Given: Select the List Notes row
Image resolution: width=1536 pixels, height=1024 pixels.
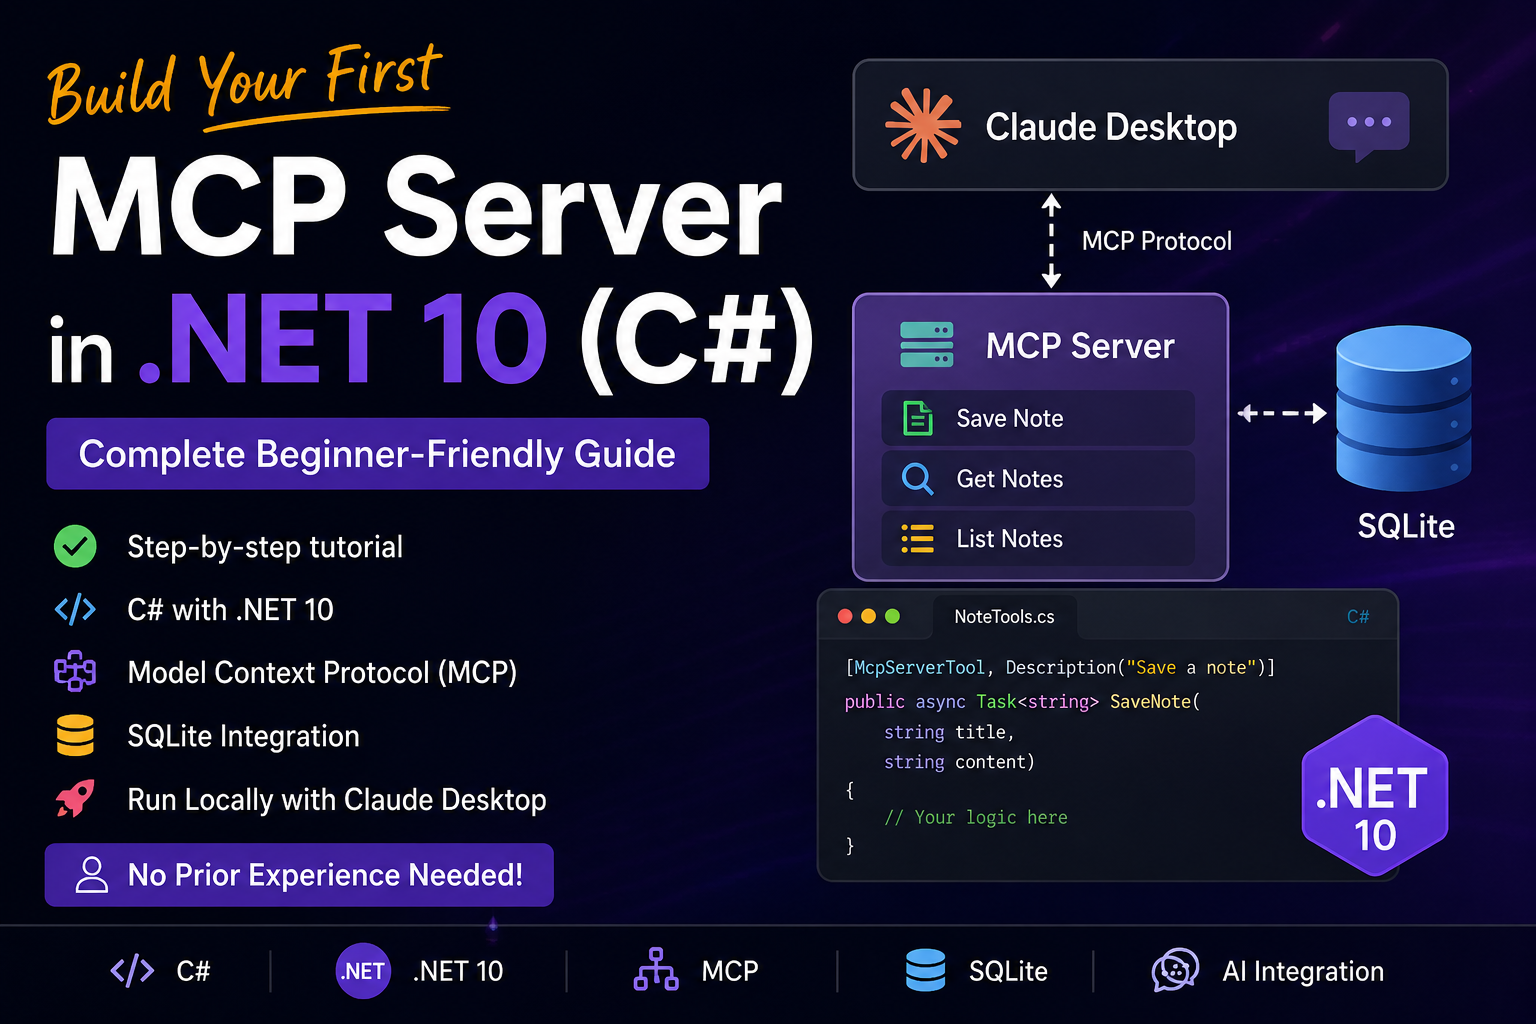Looking at the screenshot, I should click(x=1038, y=539).
